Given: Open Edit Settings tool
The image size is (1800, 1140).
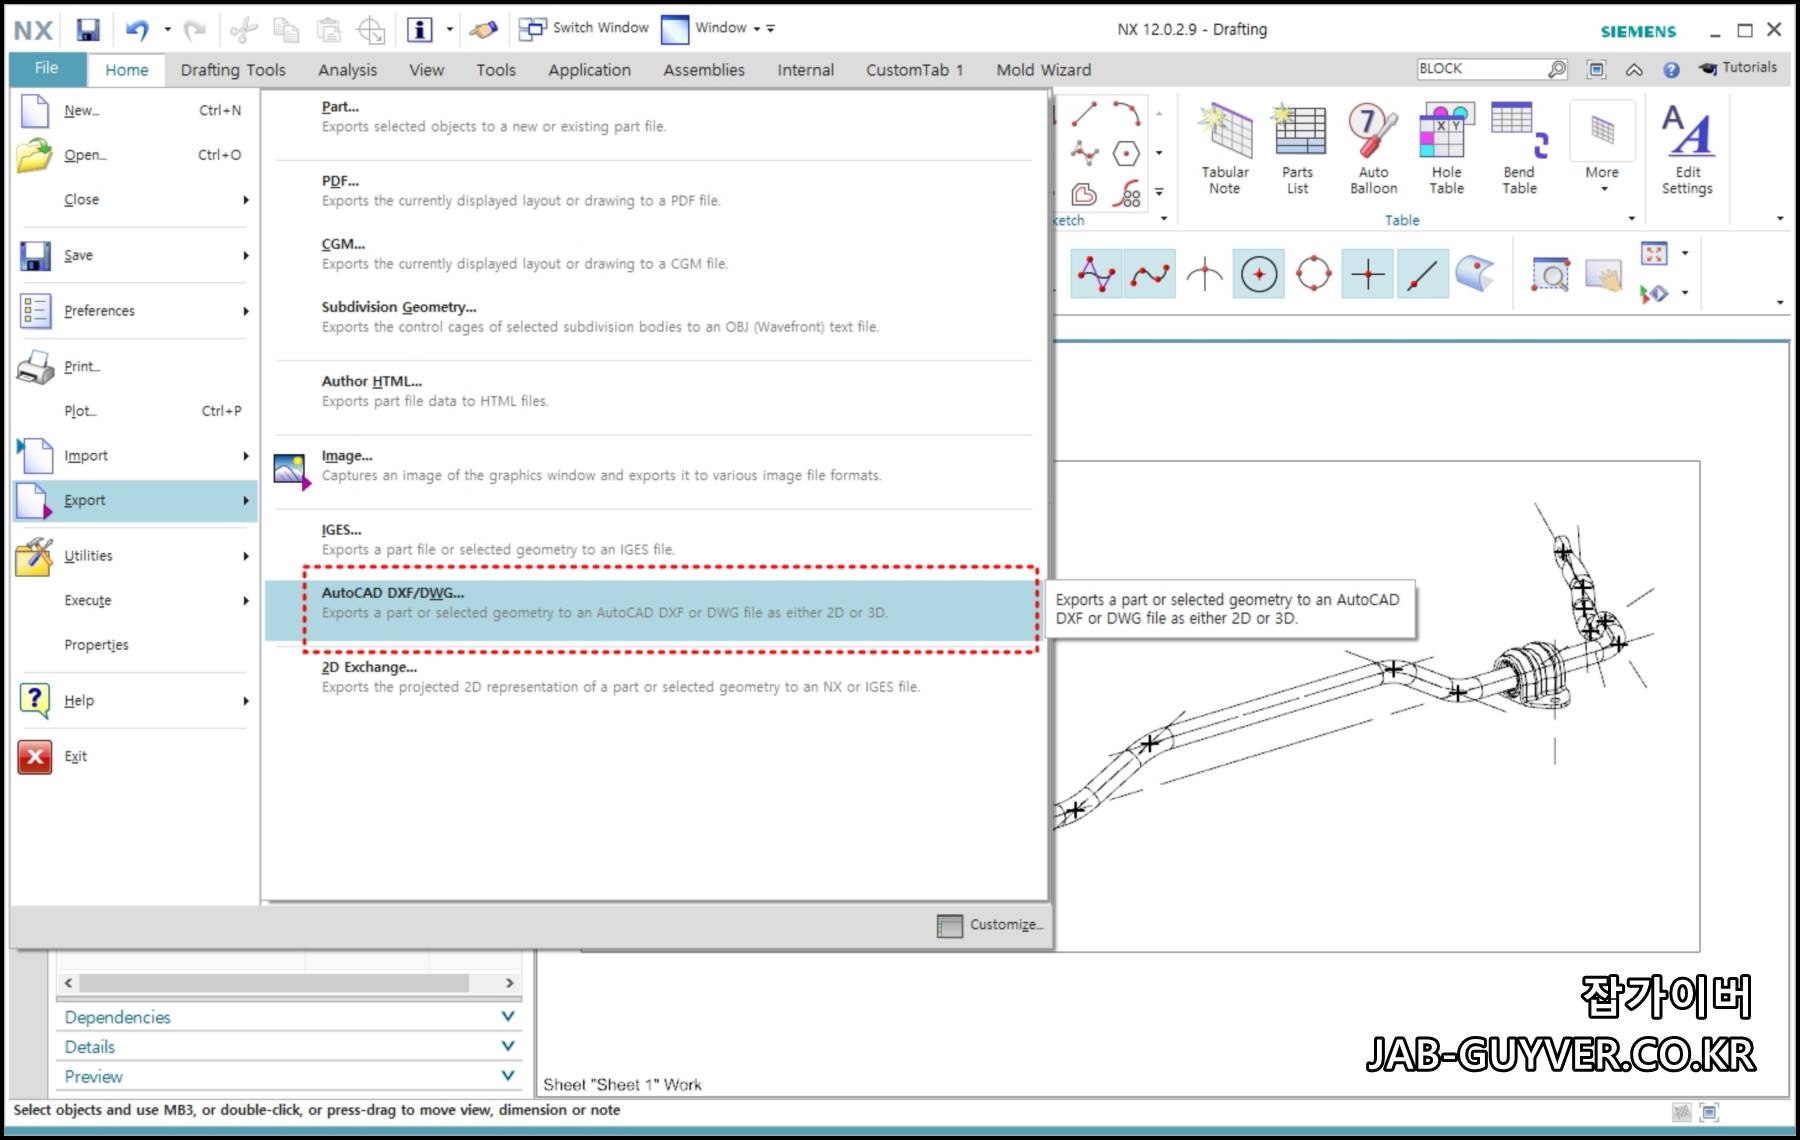Looking at the screenshot, I should coord(1687,150).
